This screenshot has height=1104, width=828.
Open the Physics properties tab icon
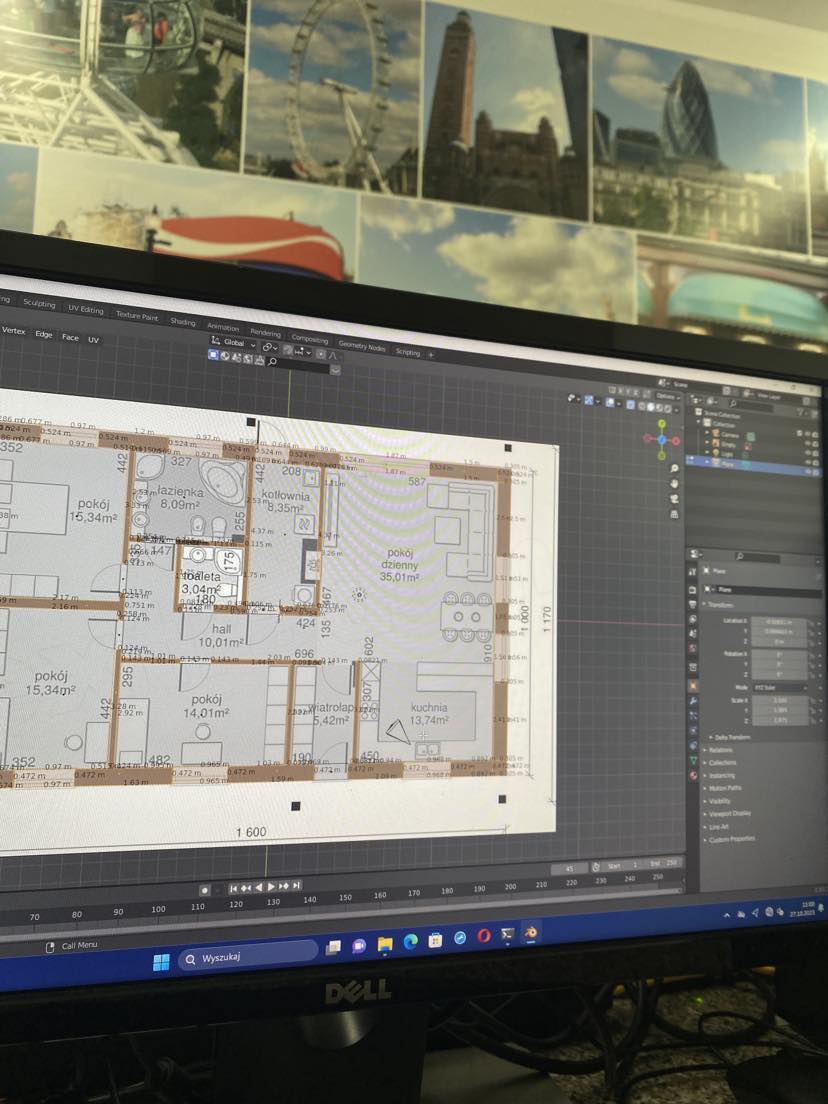pos(693,729)
